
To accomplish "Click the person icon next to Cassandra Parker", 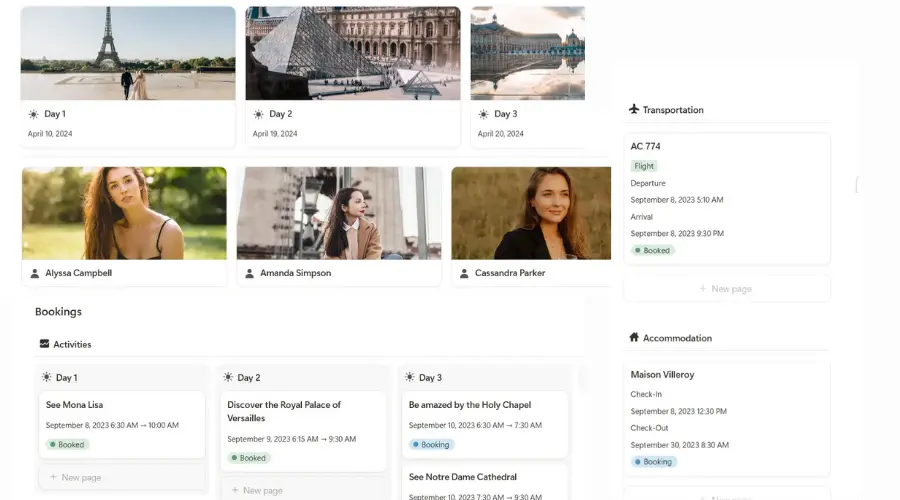I will click(464, 273).
